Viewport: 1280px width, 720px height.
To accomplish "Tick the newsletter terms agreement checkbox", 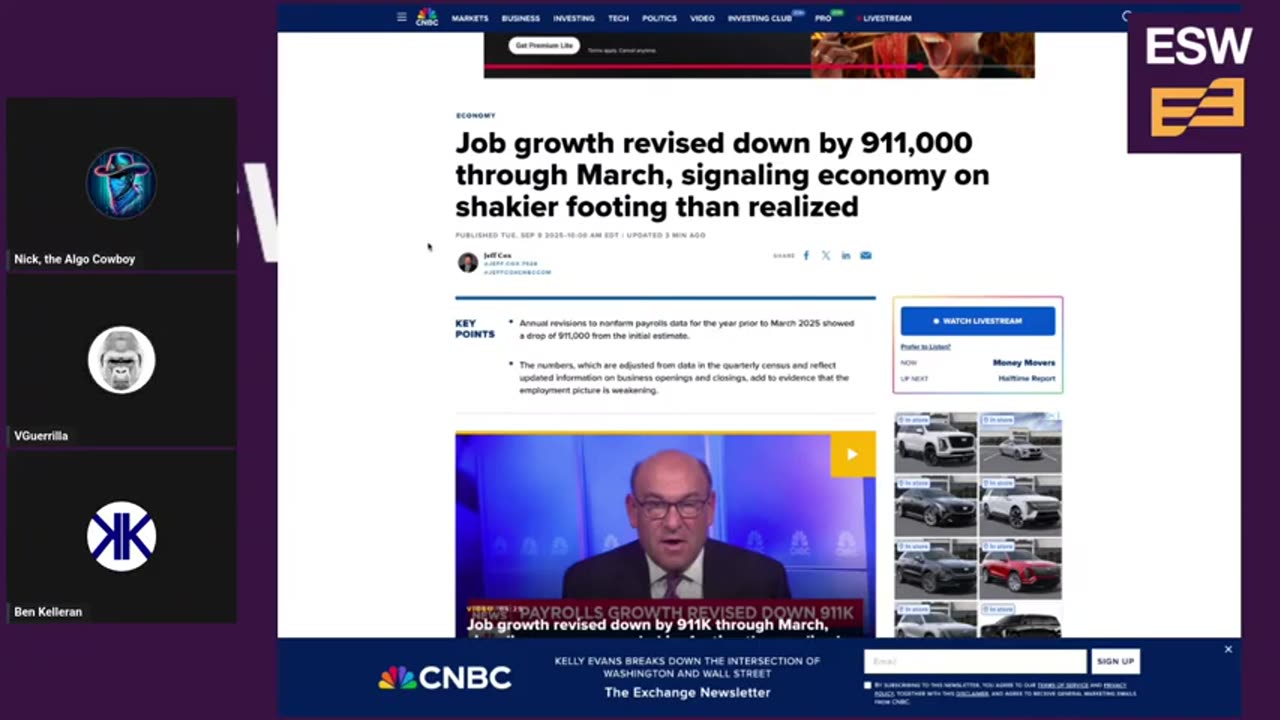I will (867, 685).
